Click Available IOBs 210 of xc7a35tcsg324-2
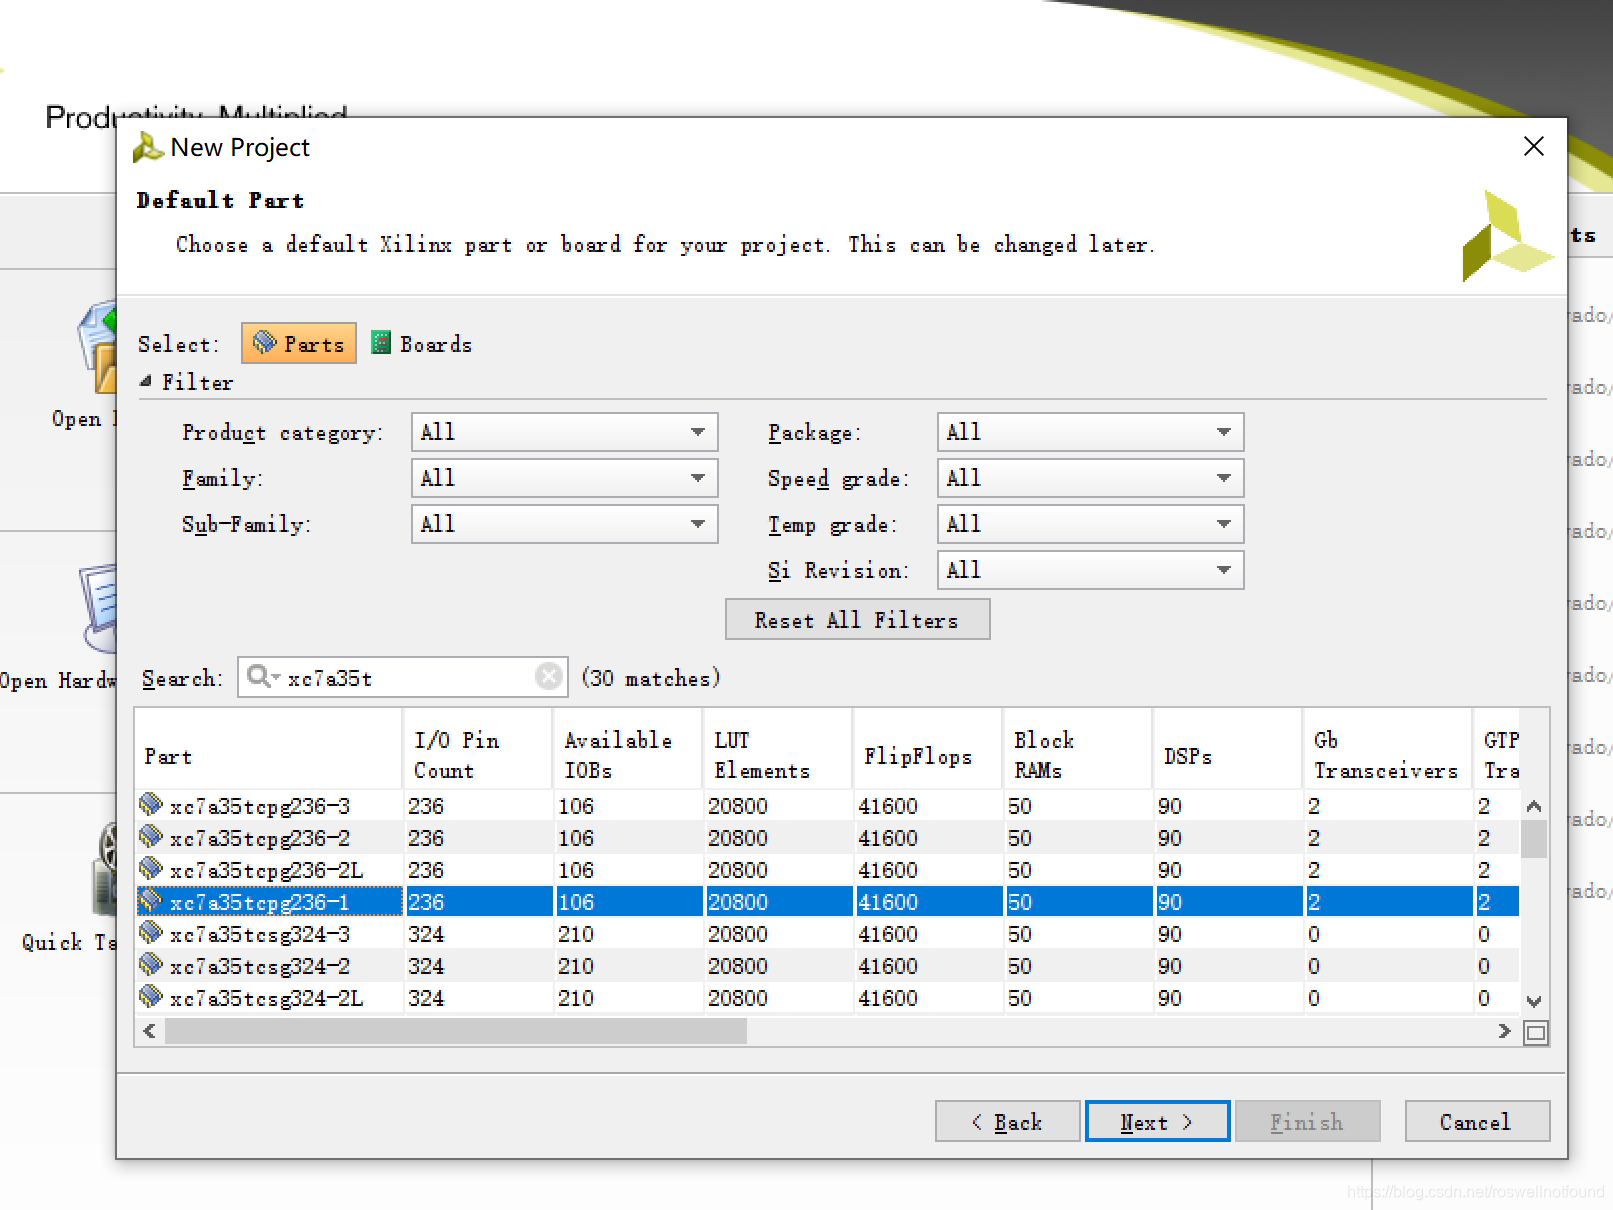 pyautogui.click(x=576, y=966)
